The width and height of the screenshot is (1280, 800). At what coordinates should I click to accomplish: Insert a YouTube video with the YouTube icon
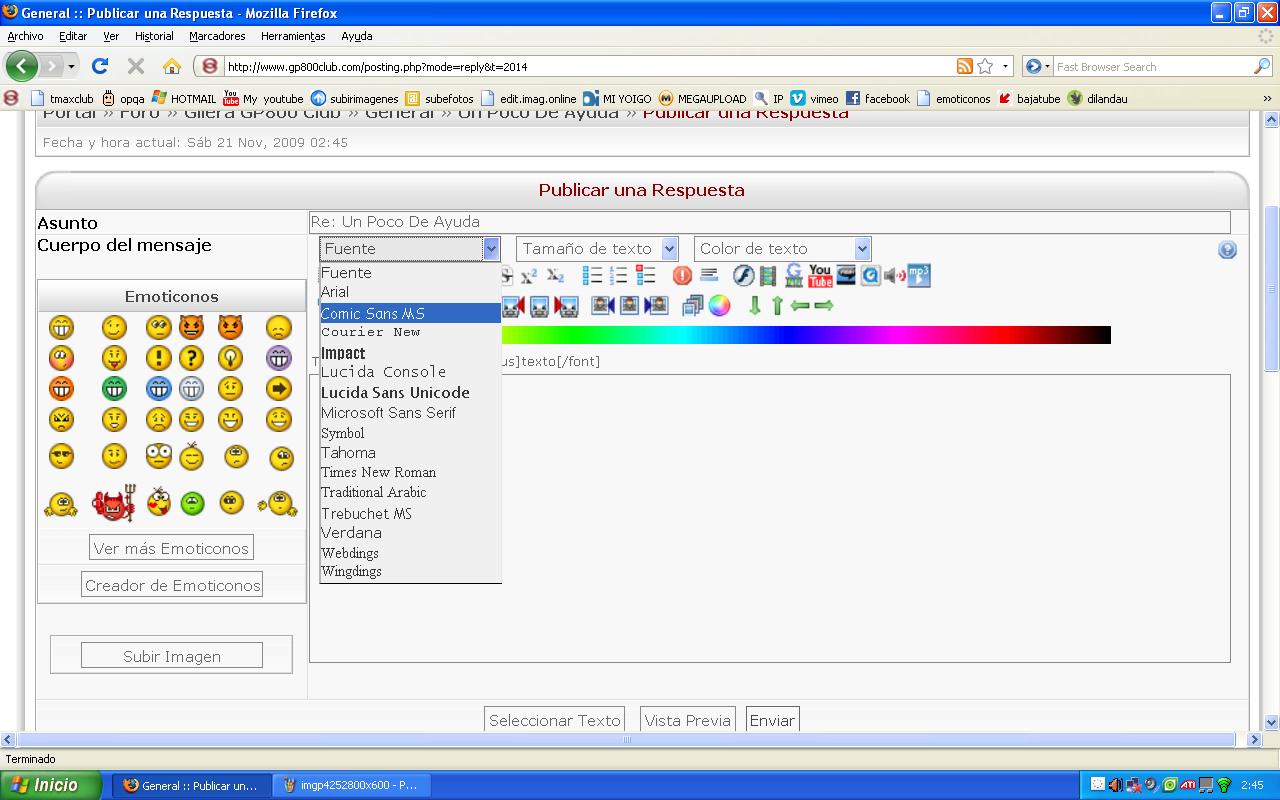click(820, 276)
